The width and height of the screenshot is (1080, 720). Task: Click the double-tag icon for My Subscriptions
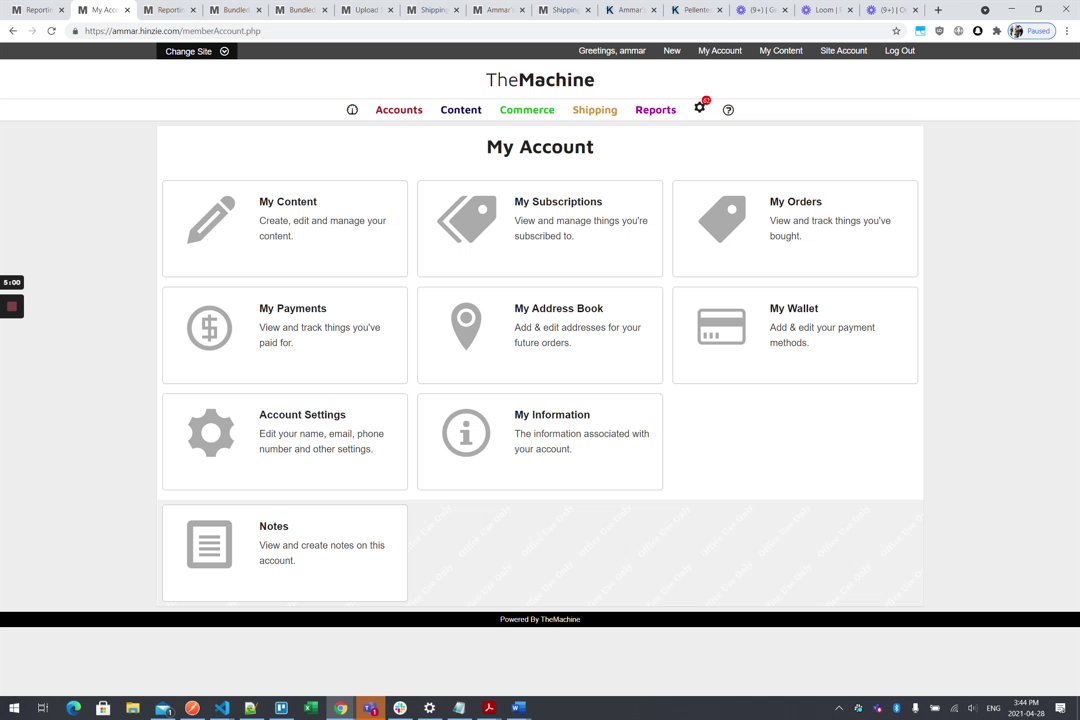tap(466, 219)
